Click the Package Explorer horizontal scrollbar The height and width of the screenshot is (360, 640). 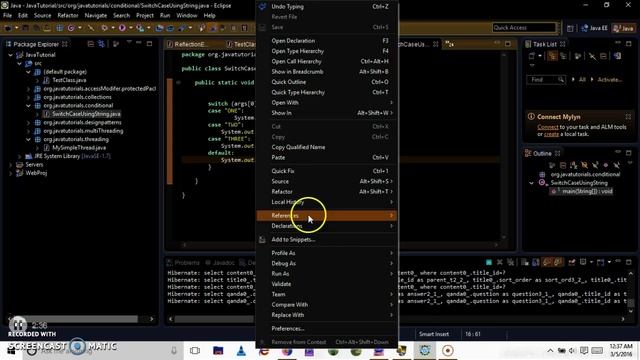[x=81, y=319]
